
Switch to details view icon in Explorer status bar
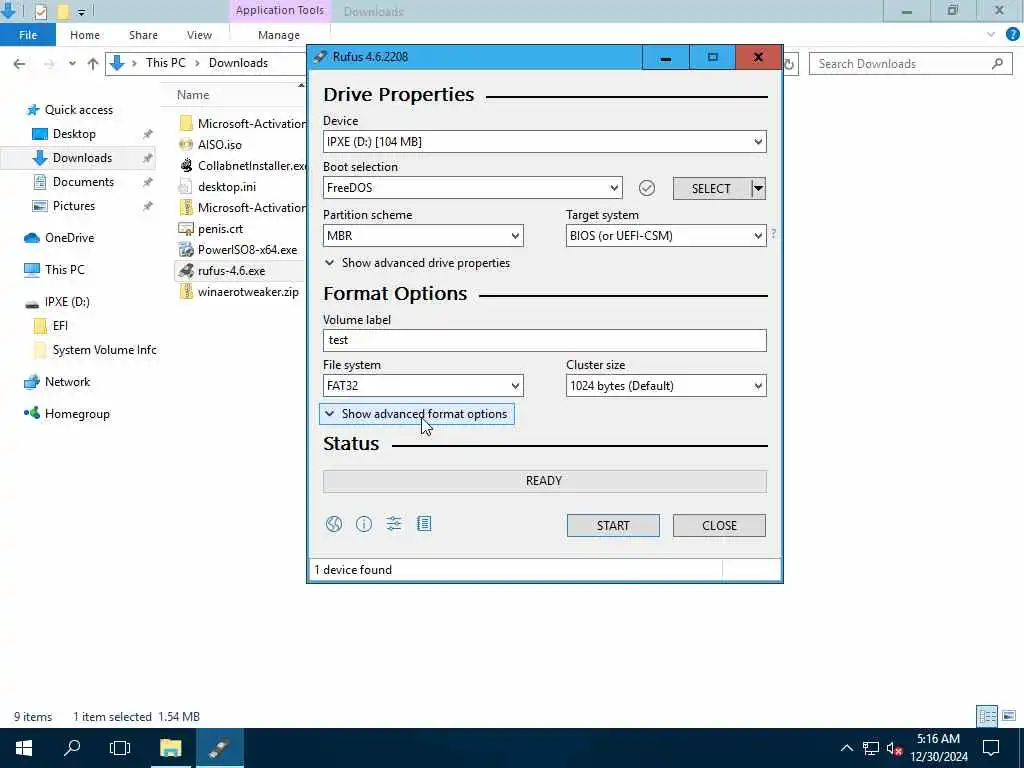987,716
